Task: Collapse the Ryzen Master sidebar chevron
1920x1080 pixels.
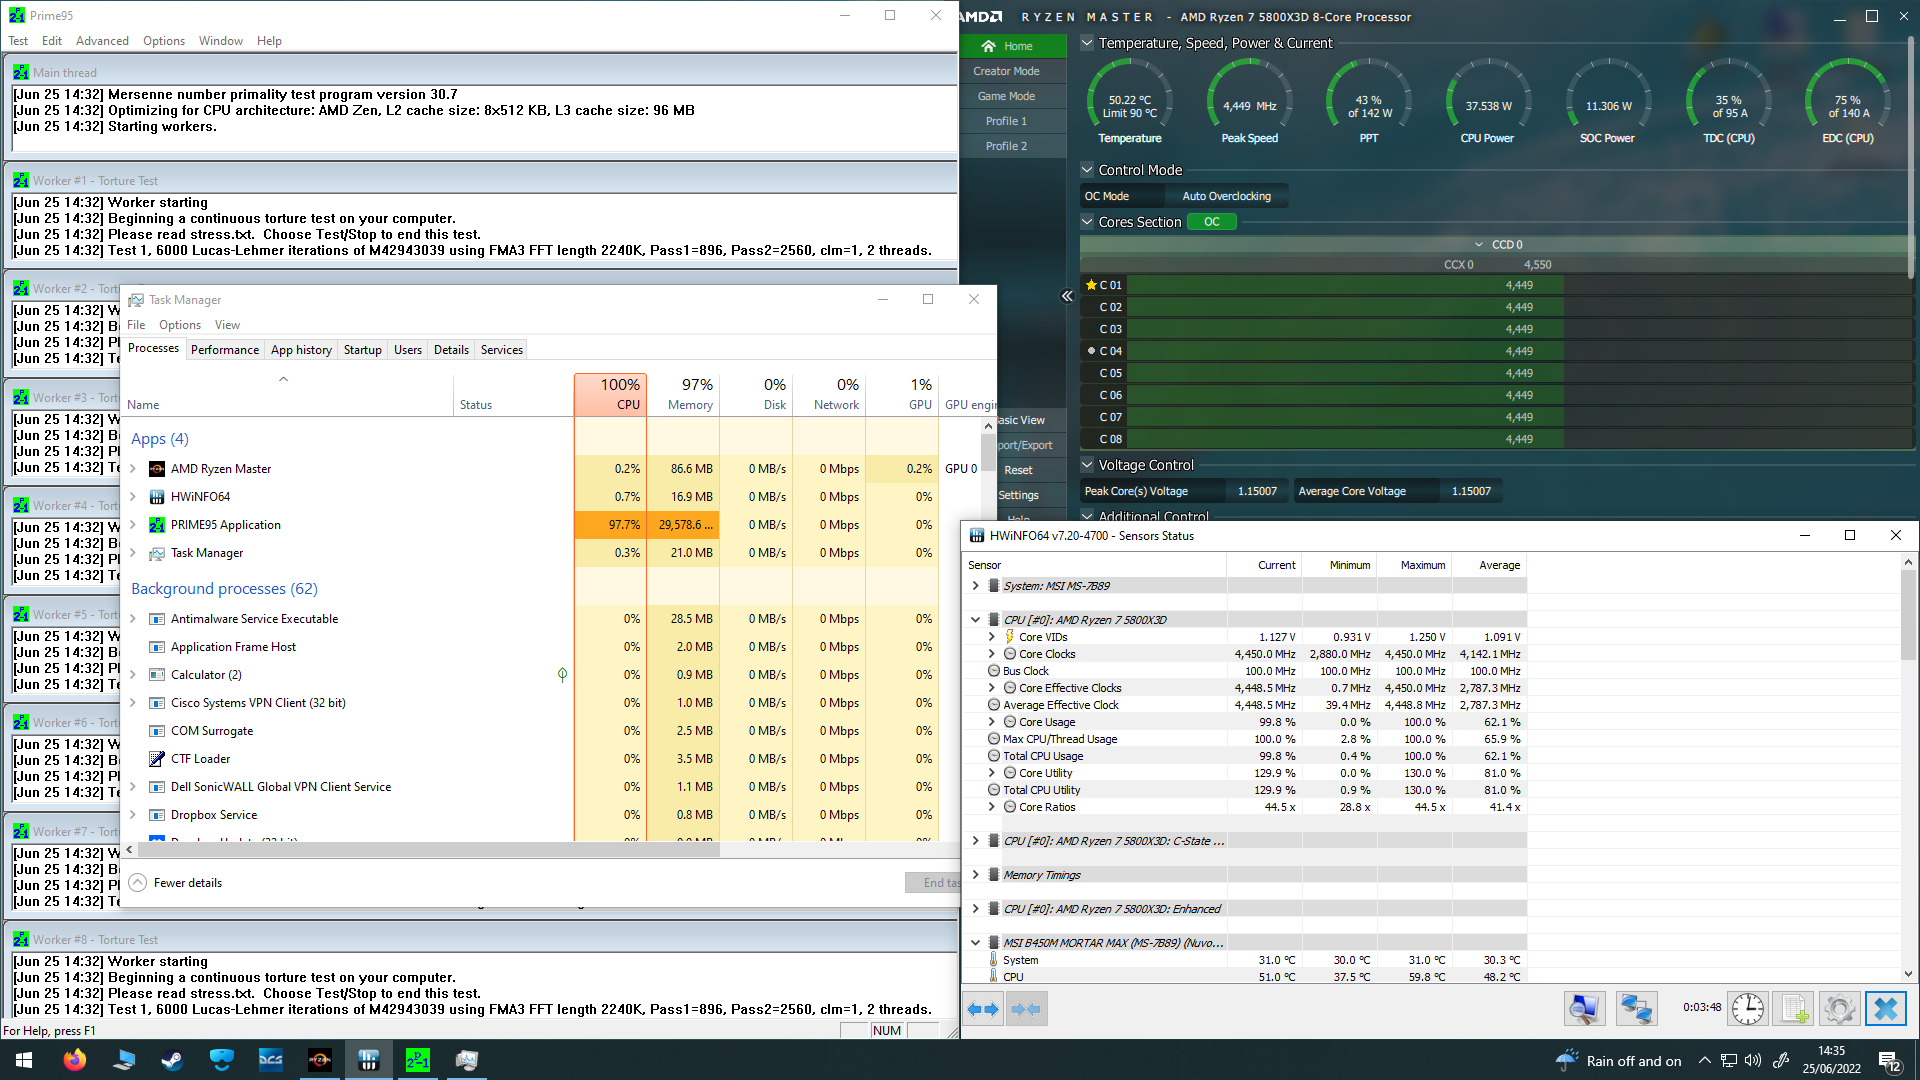Action: pos(1067,296)
